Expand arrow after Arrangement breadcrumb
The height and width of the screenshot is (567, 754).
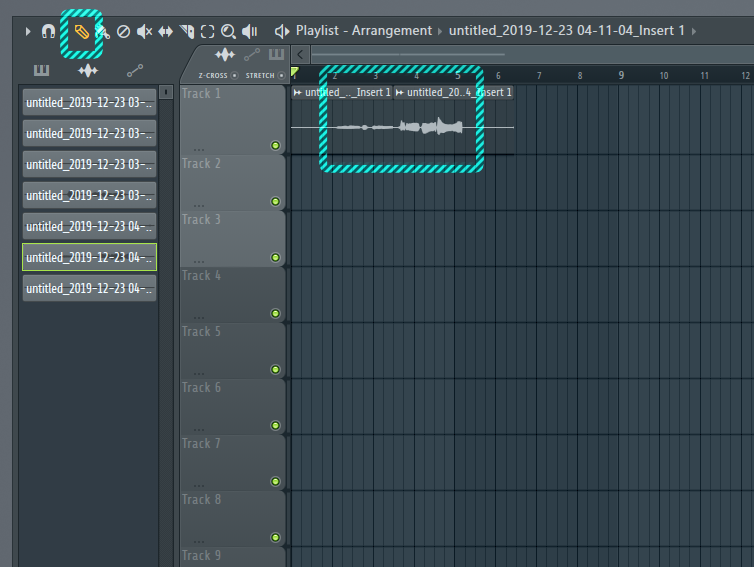coord(440,32)
